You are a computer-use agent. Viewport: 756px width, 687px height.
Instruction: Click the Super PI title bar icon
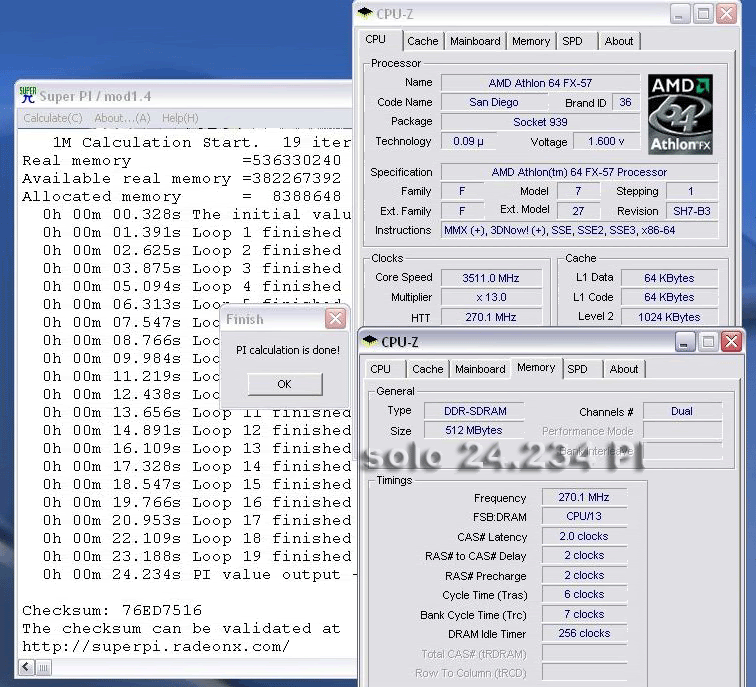point(28,95)
